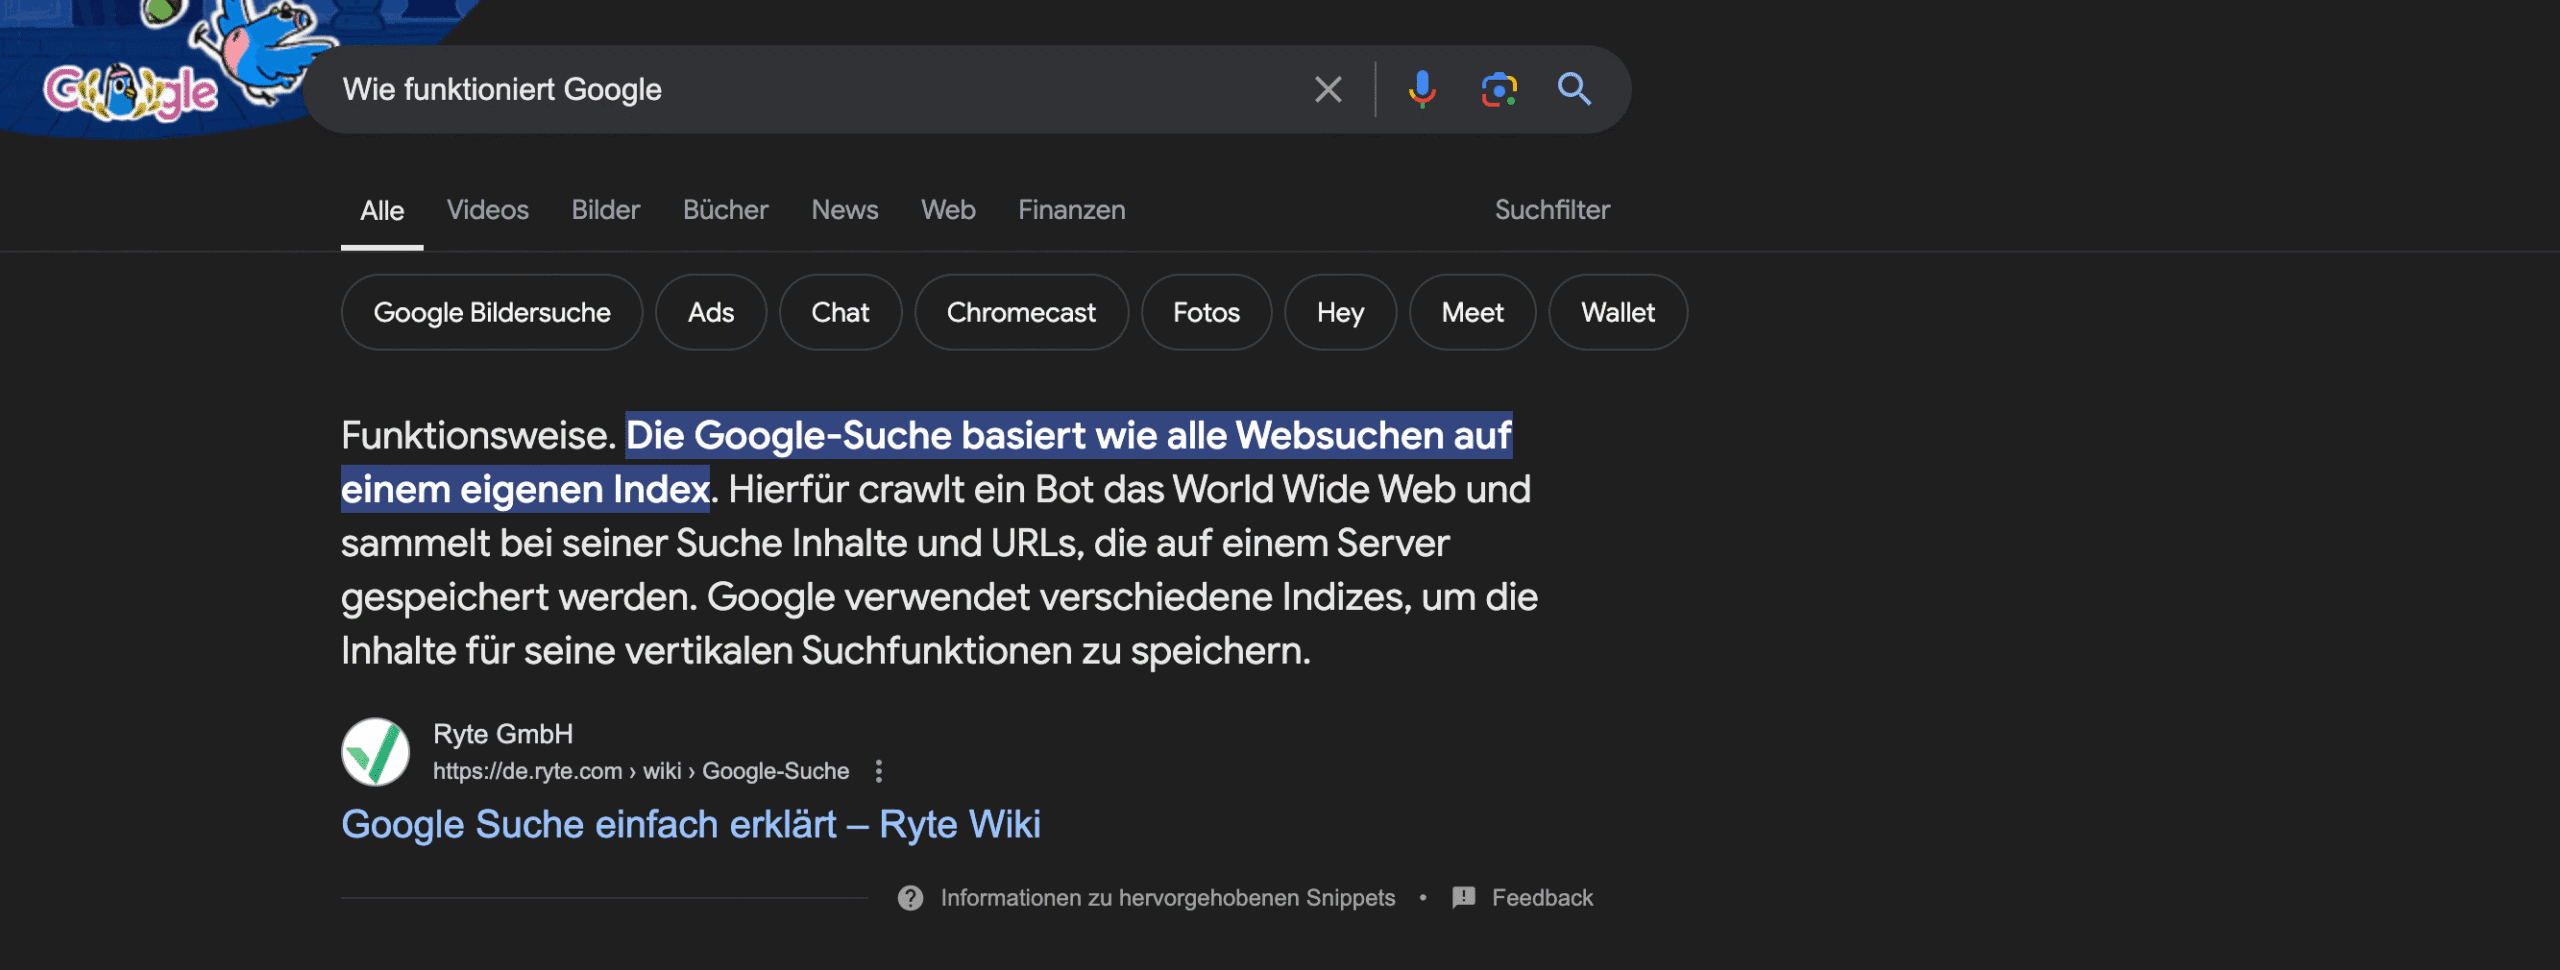
Task: Select the Google Bildersuche chip
Action: click(x=492, y=313)
